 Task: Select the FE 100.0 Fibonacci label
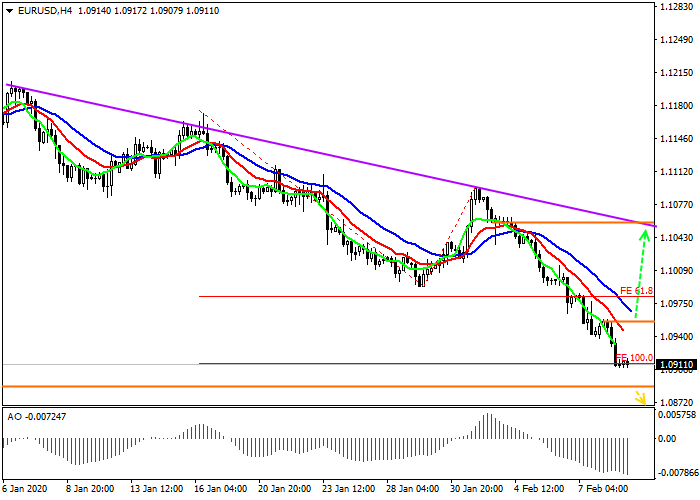click(x=634, y=357)
